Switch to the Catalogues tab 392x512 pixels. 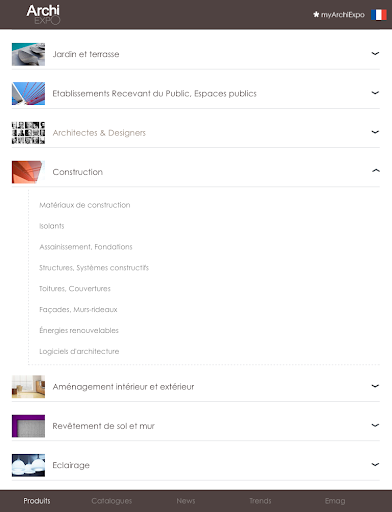tap(112, 501)
